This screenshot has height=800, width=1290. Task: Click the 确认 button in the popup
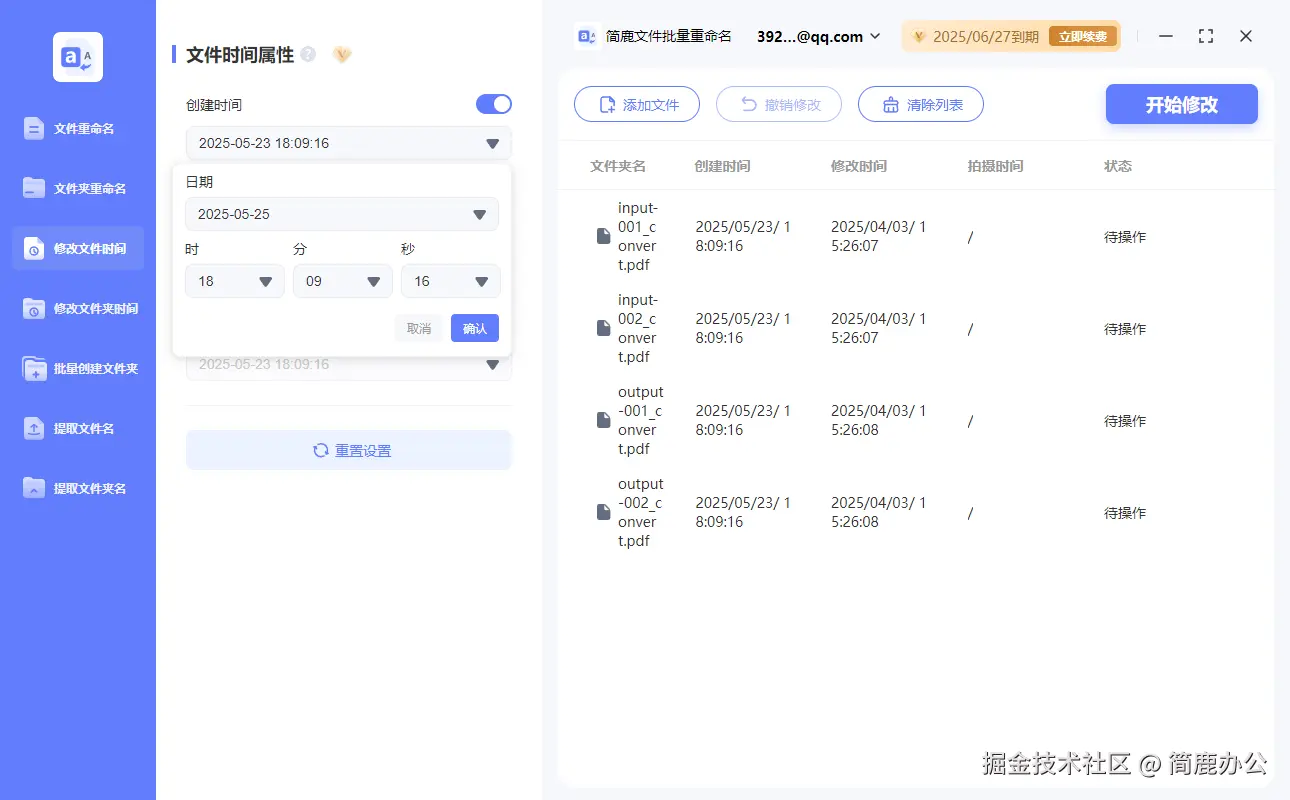[x=475, y=328]
